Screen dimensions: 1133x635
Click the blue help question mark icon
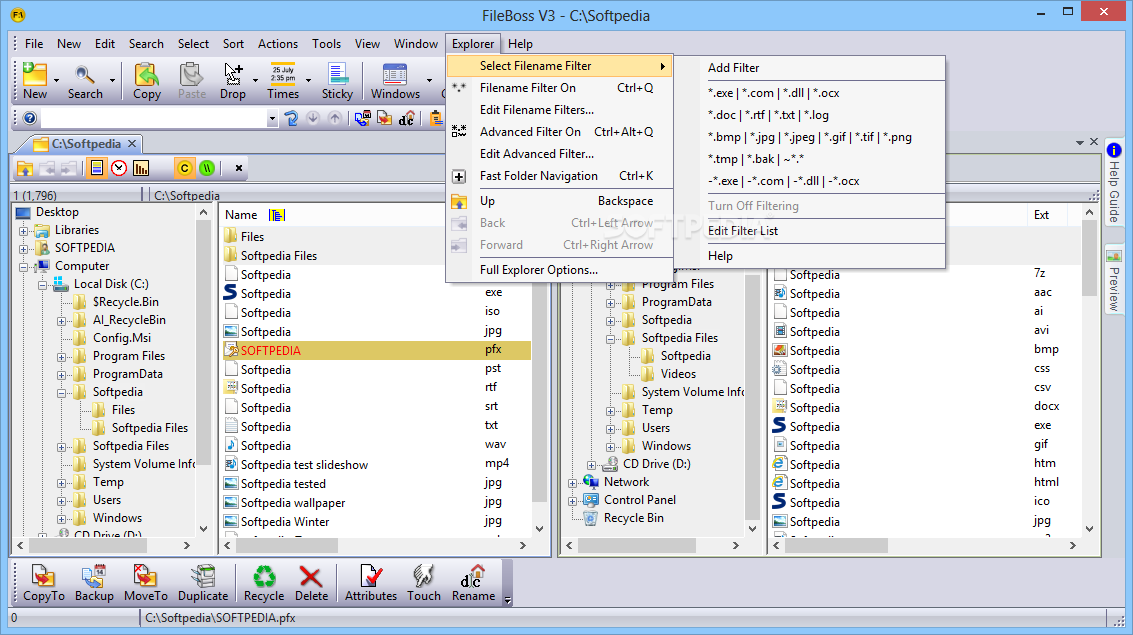pos(30,118)
